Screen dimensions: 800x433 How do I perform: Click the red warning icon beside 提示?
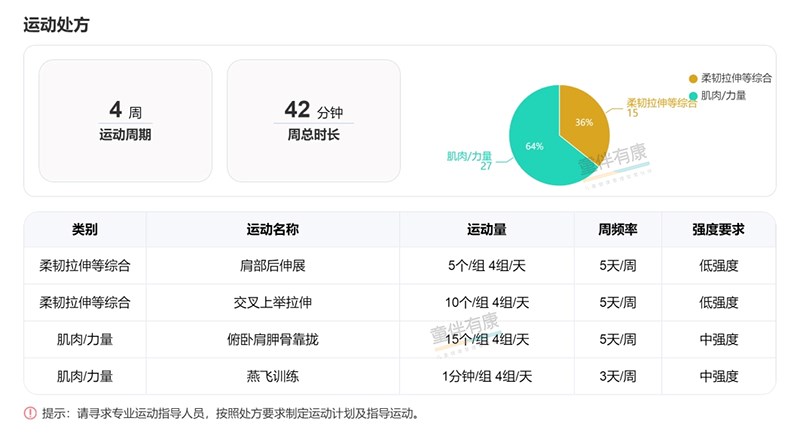click(x=30, y=413)
